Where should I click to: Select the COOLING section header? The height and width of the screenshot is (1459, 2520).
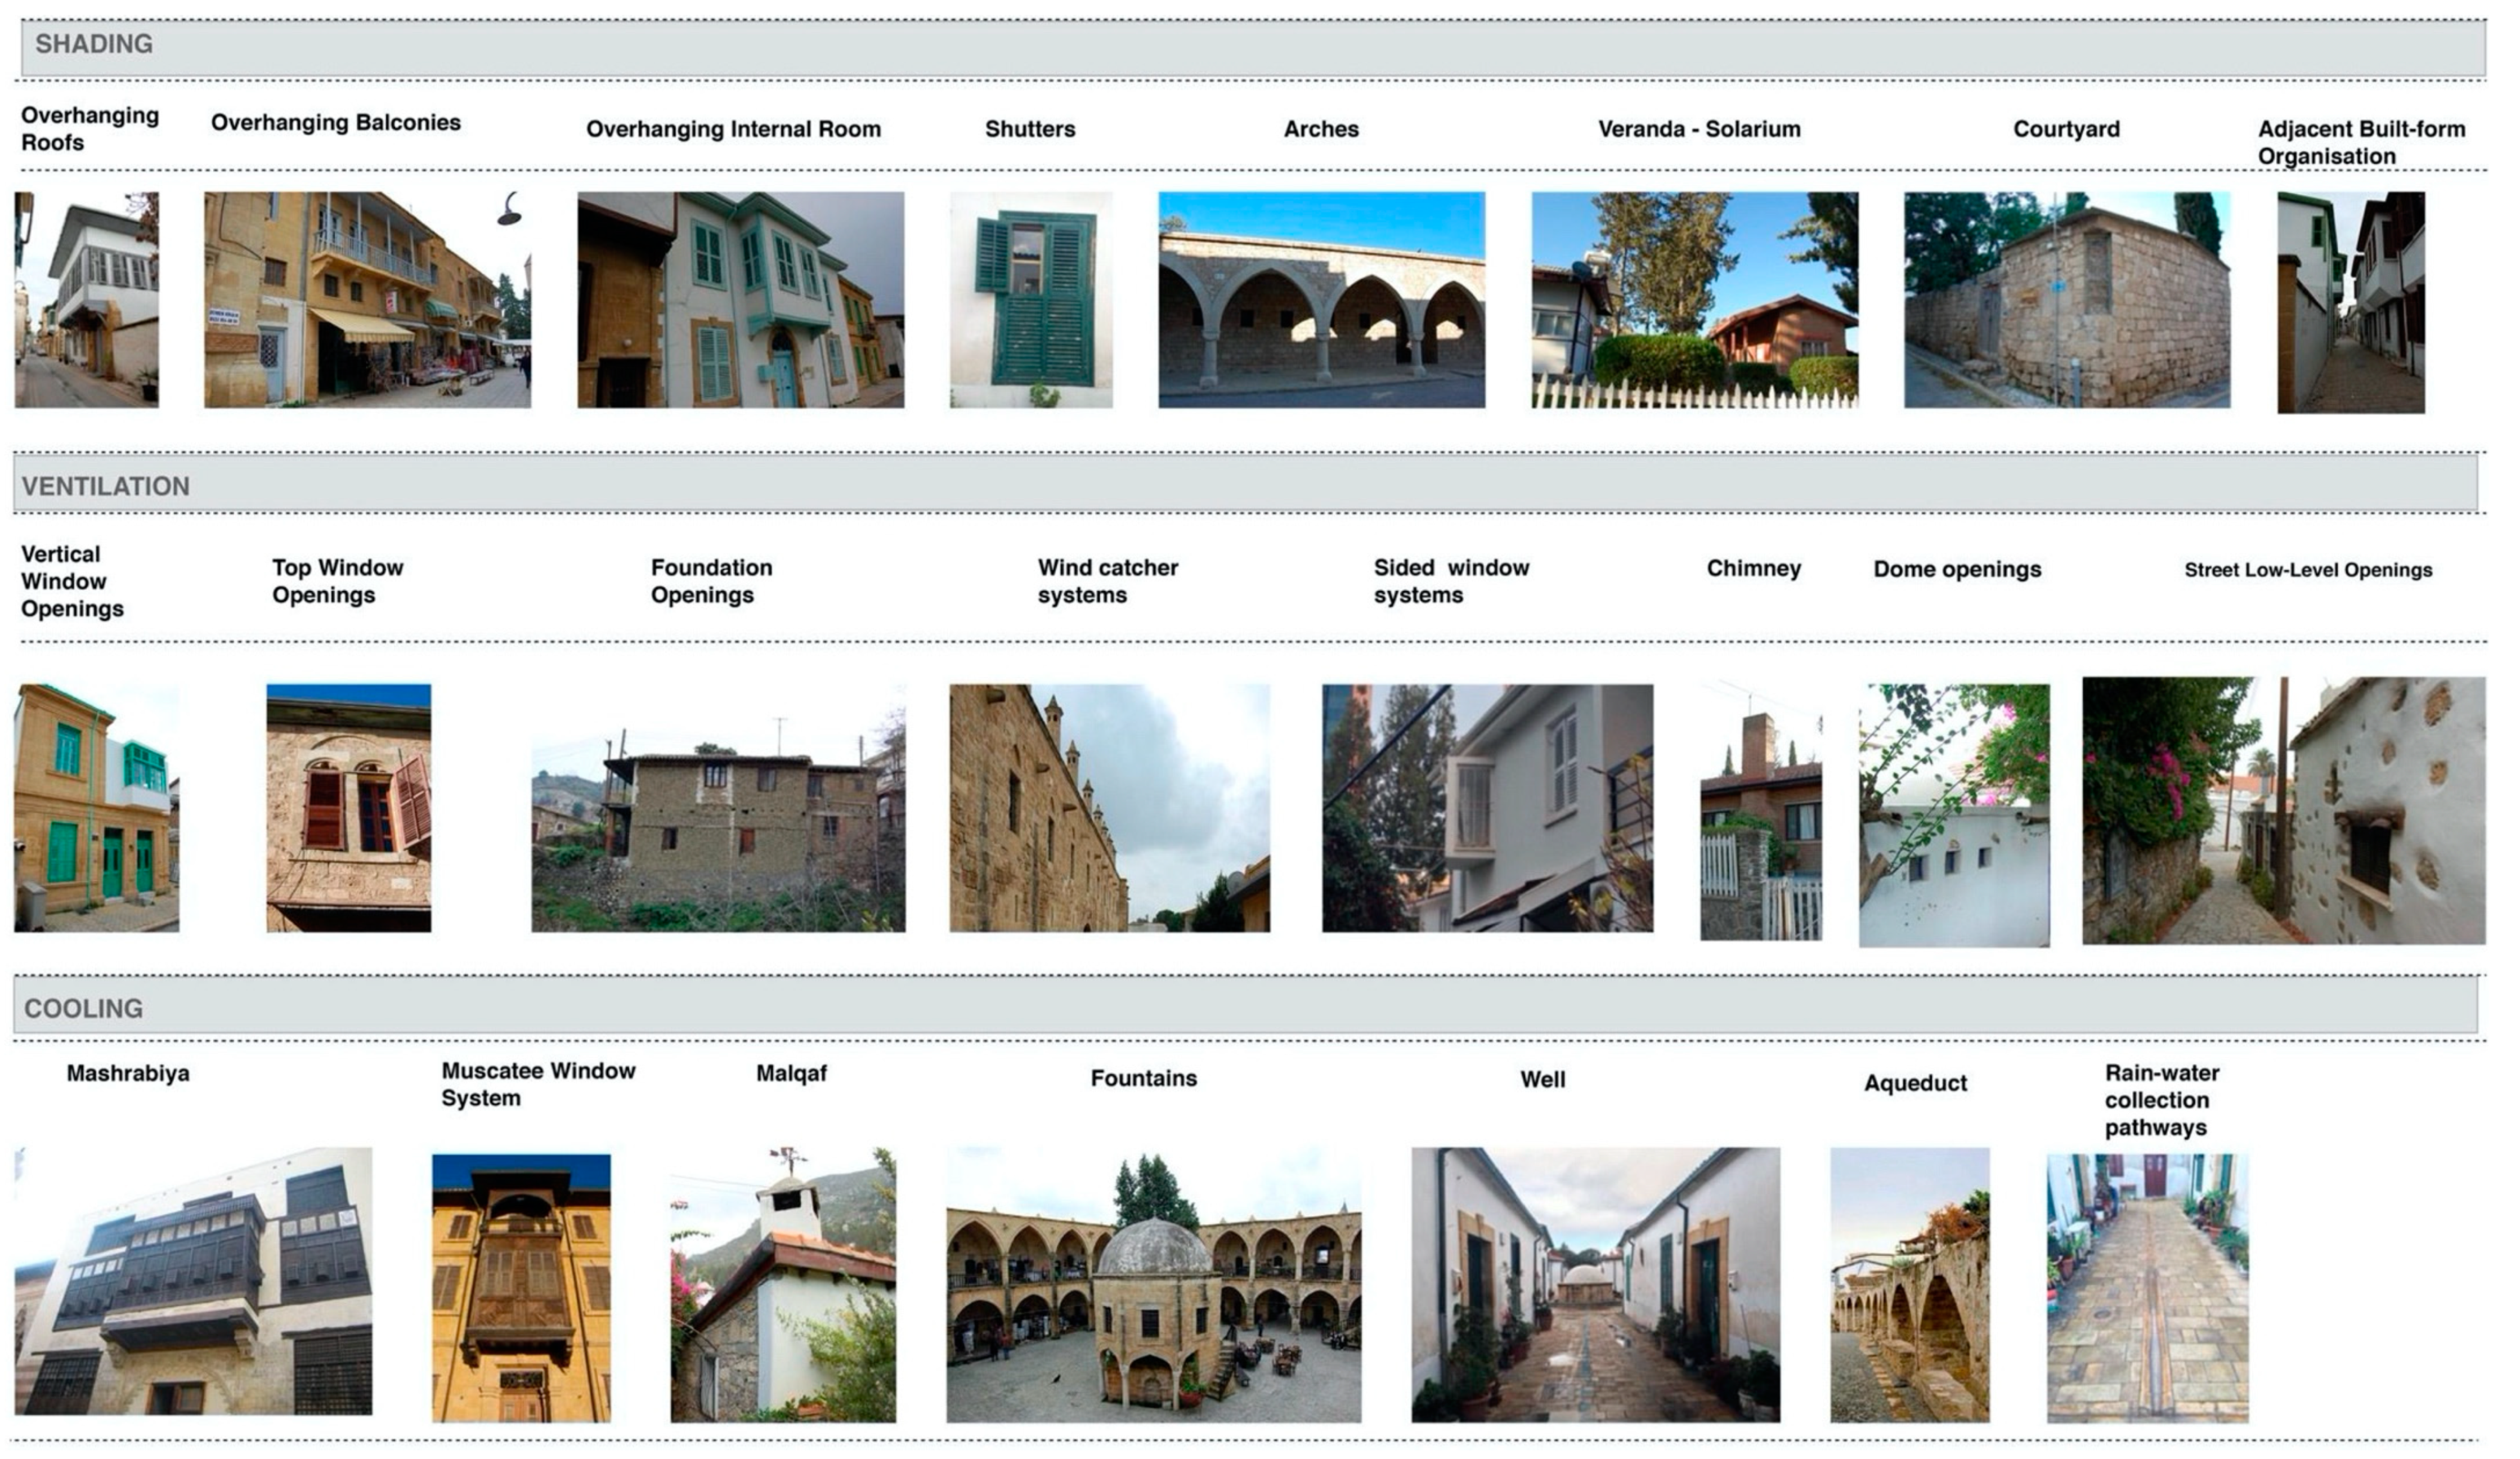(x=83, y=1008)
